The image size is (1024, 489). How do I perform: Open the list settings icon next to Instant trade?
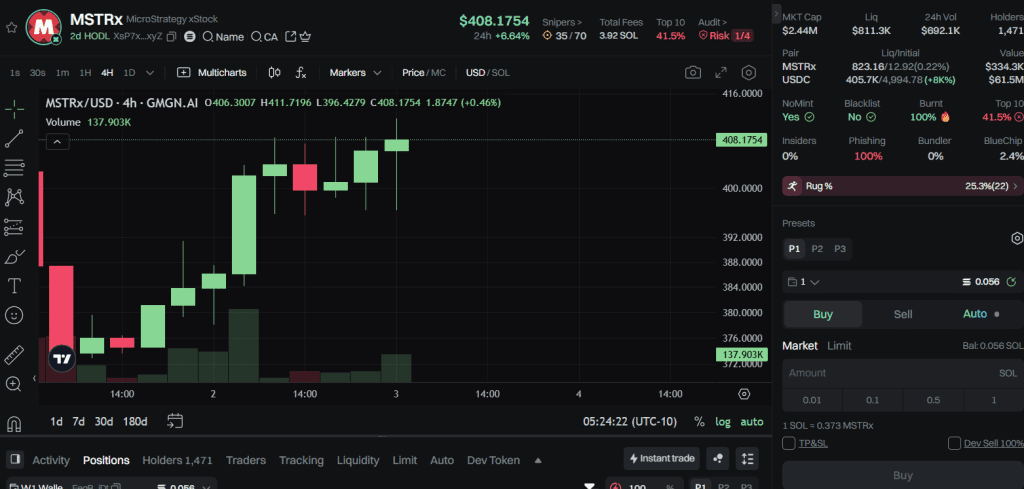746,459
